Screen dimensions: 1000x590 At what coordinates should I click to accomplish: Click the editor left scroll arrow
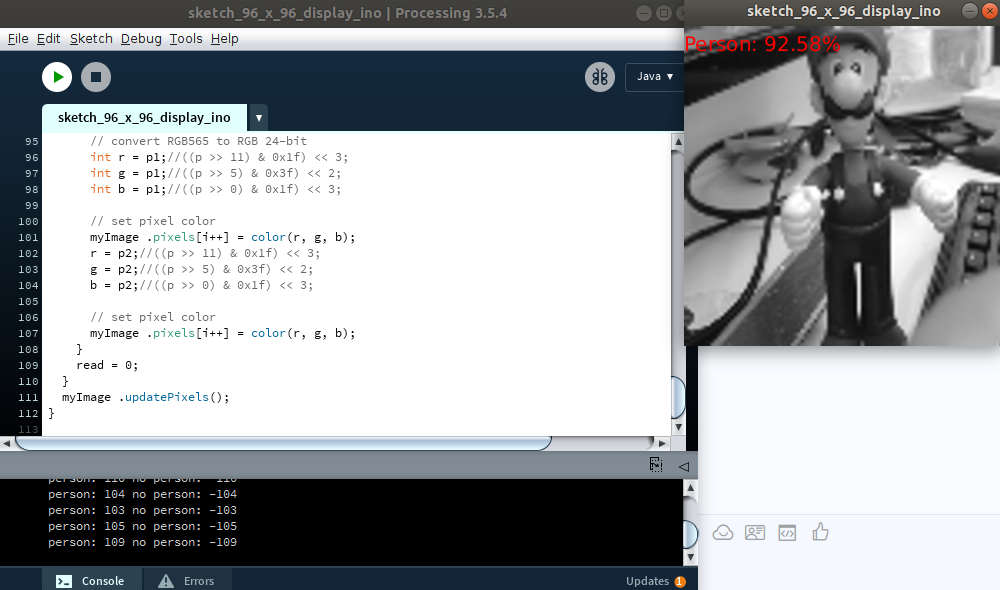6,443
